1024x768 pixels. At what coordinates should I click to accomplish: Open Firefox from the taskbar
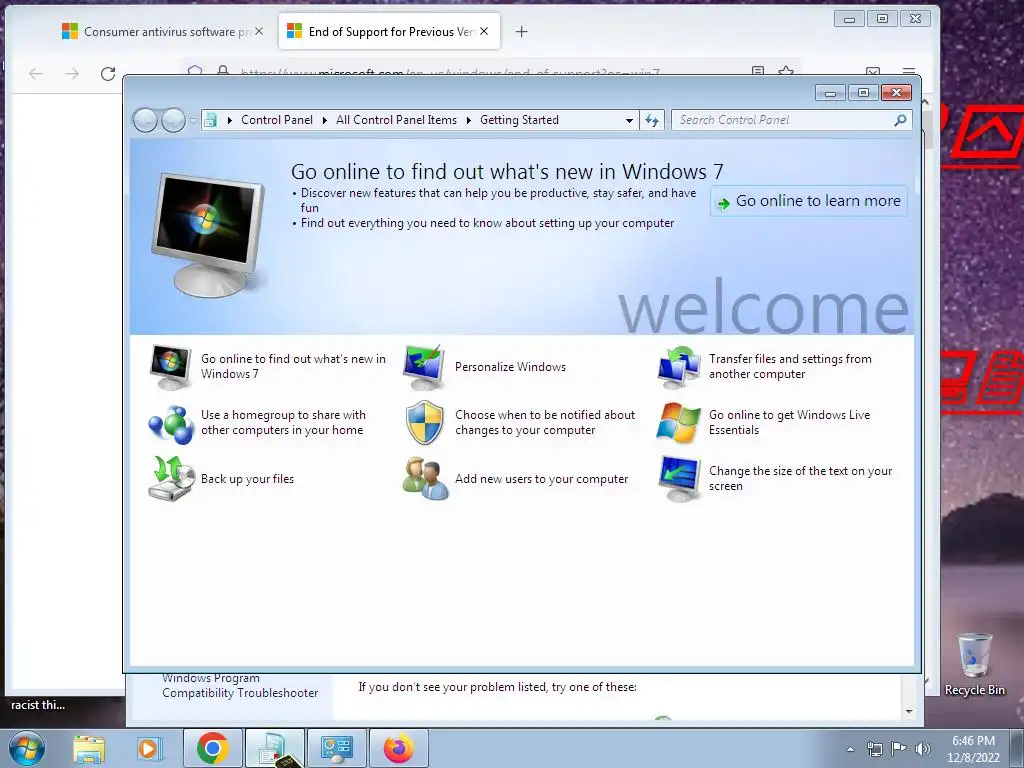tap(398, 748)
